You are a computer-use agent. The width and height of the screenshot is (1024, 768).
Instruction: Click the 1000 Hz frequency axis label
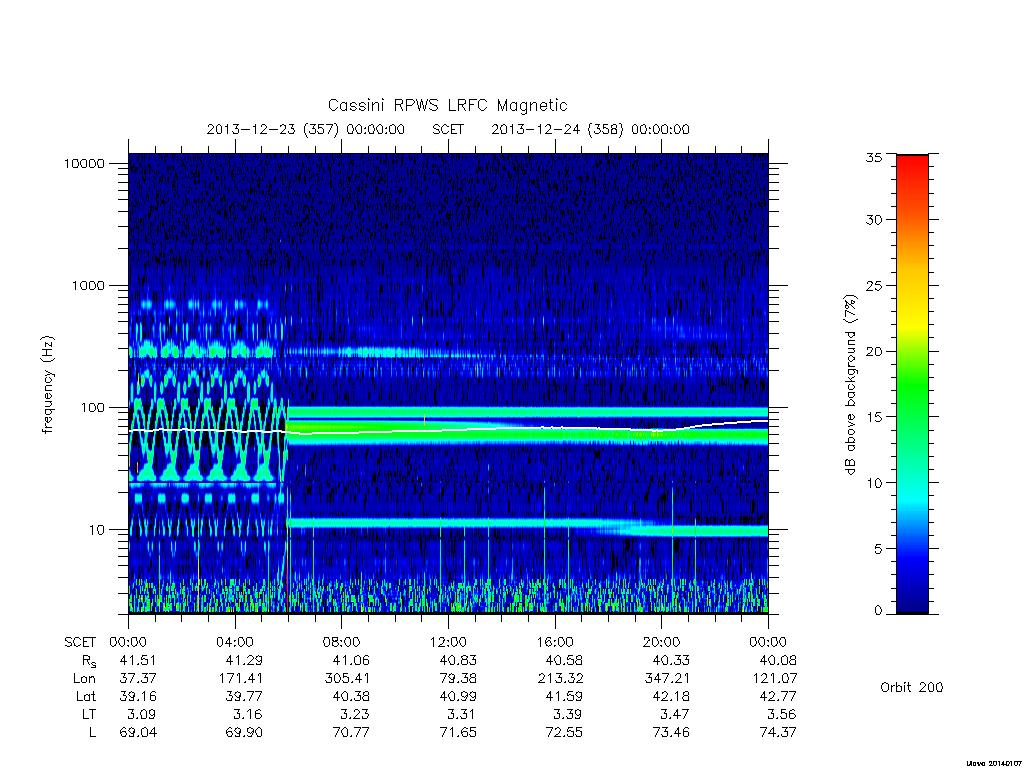click(88, 286)
